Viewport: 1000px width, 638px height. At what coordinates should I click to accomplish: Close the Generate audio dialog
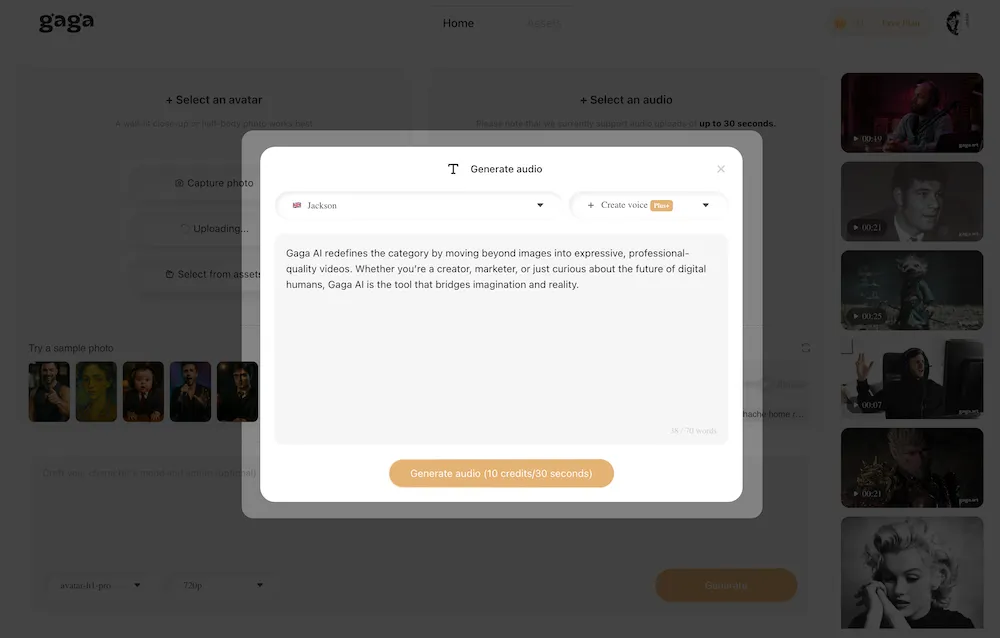point(721,169)
